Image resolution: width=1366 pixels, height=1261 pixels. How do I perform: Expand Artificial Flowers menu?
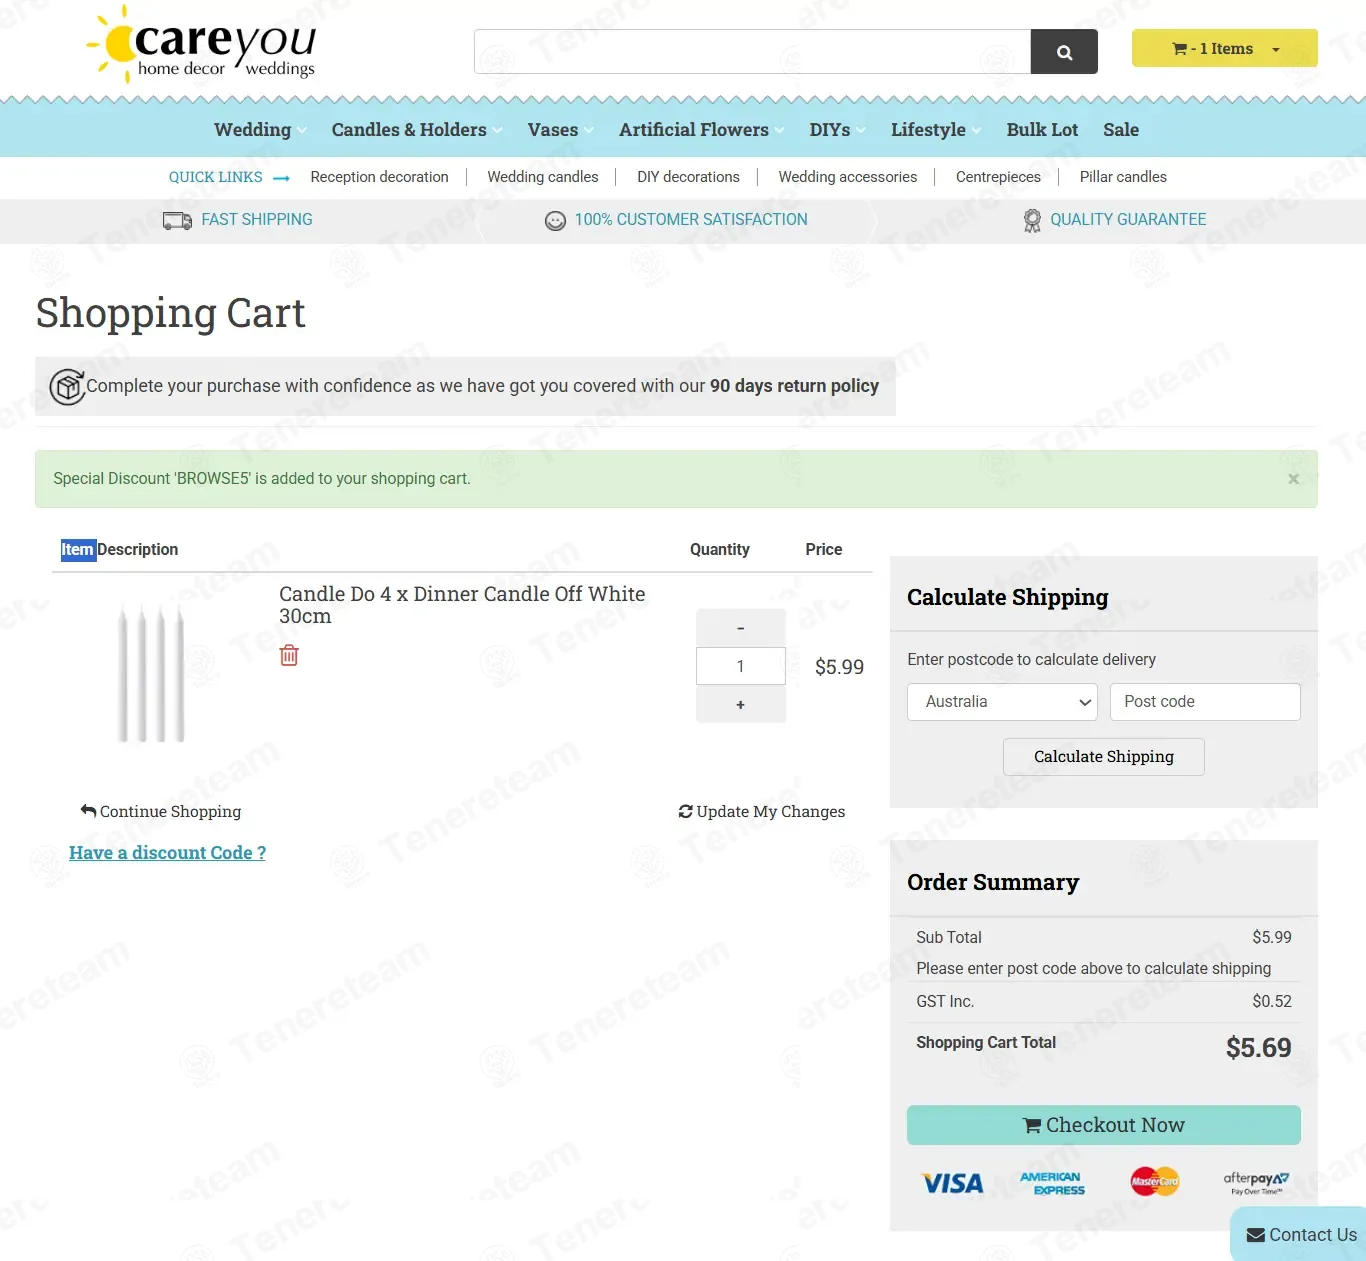tap(702, 130)
